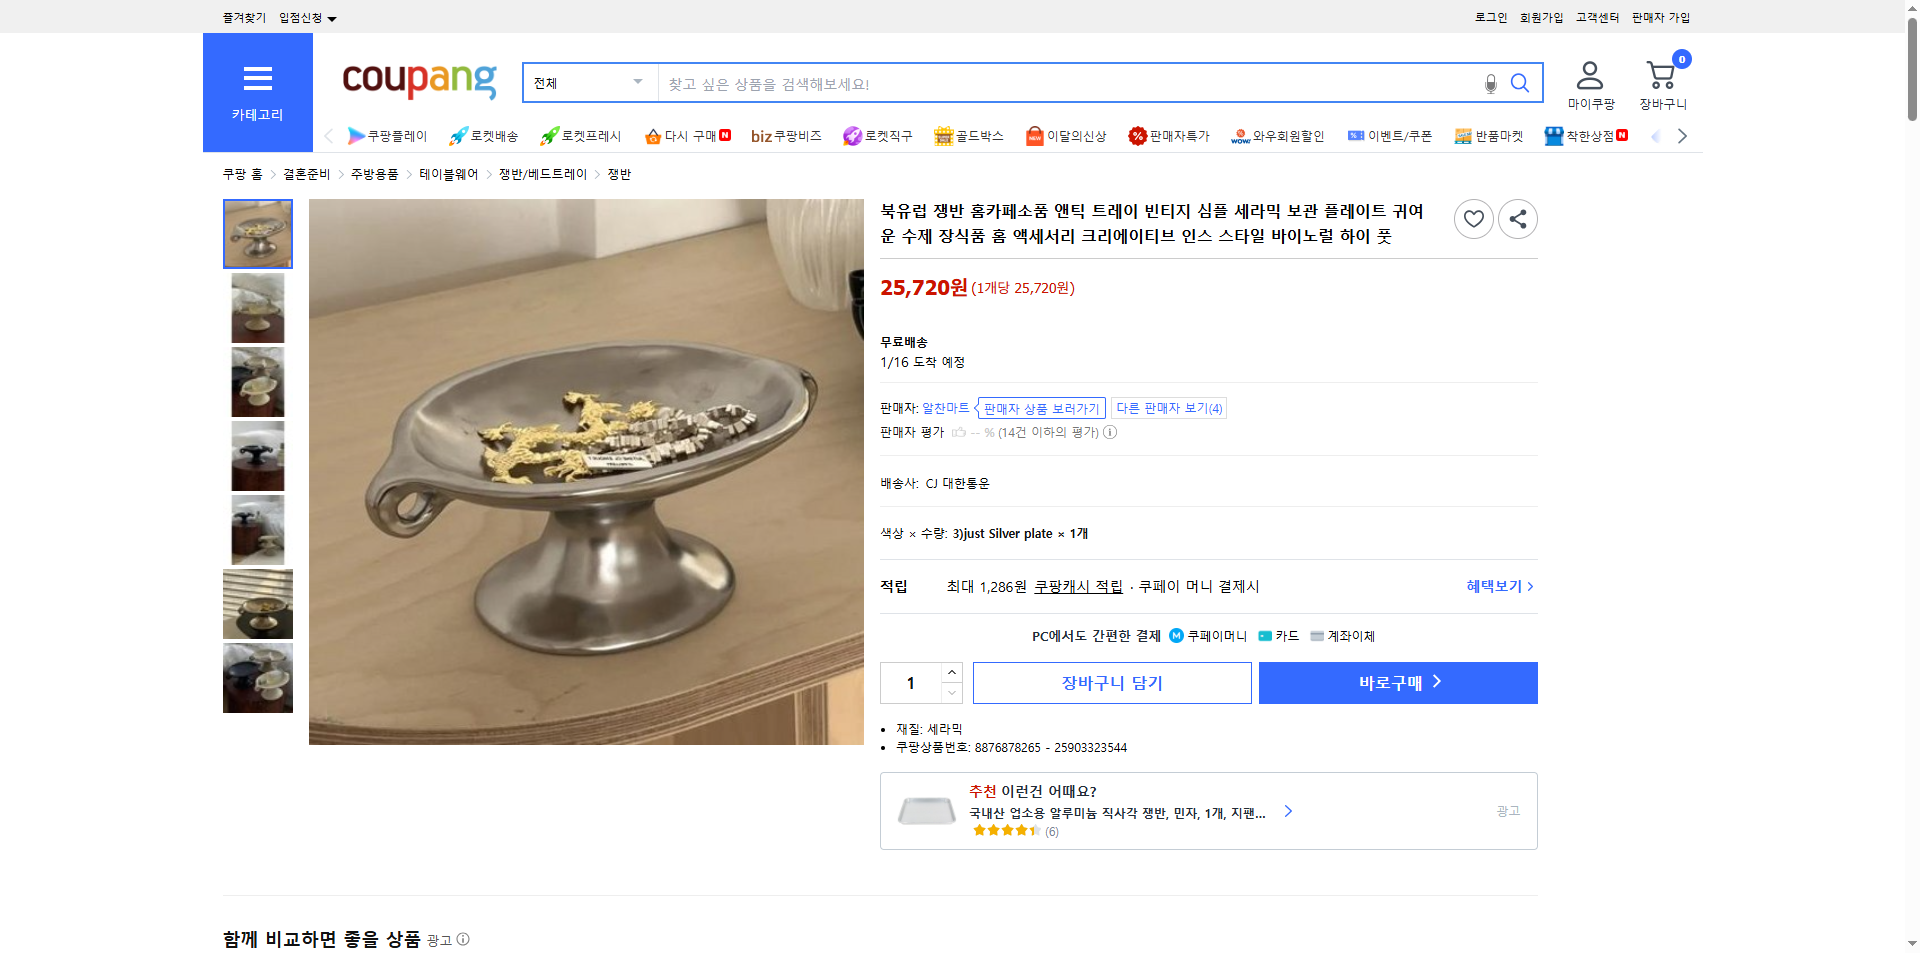Image resolution: width=1920 pixels, height=953 pixels.
Task: Open 골드박스 from the navigation bar
Action: [944, 135]
